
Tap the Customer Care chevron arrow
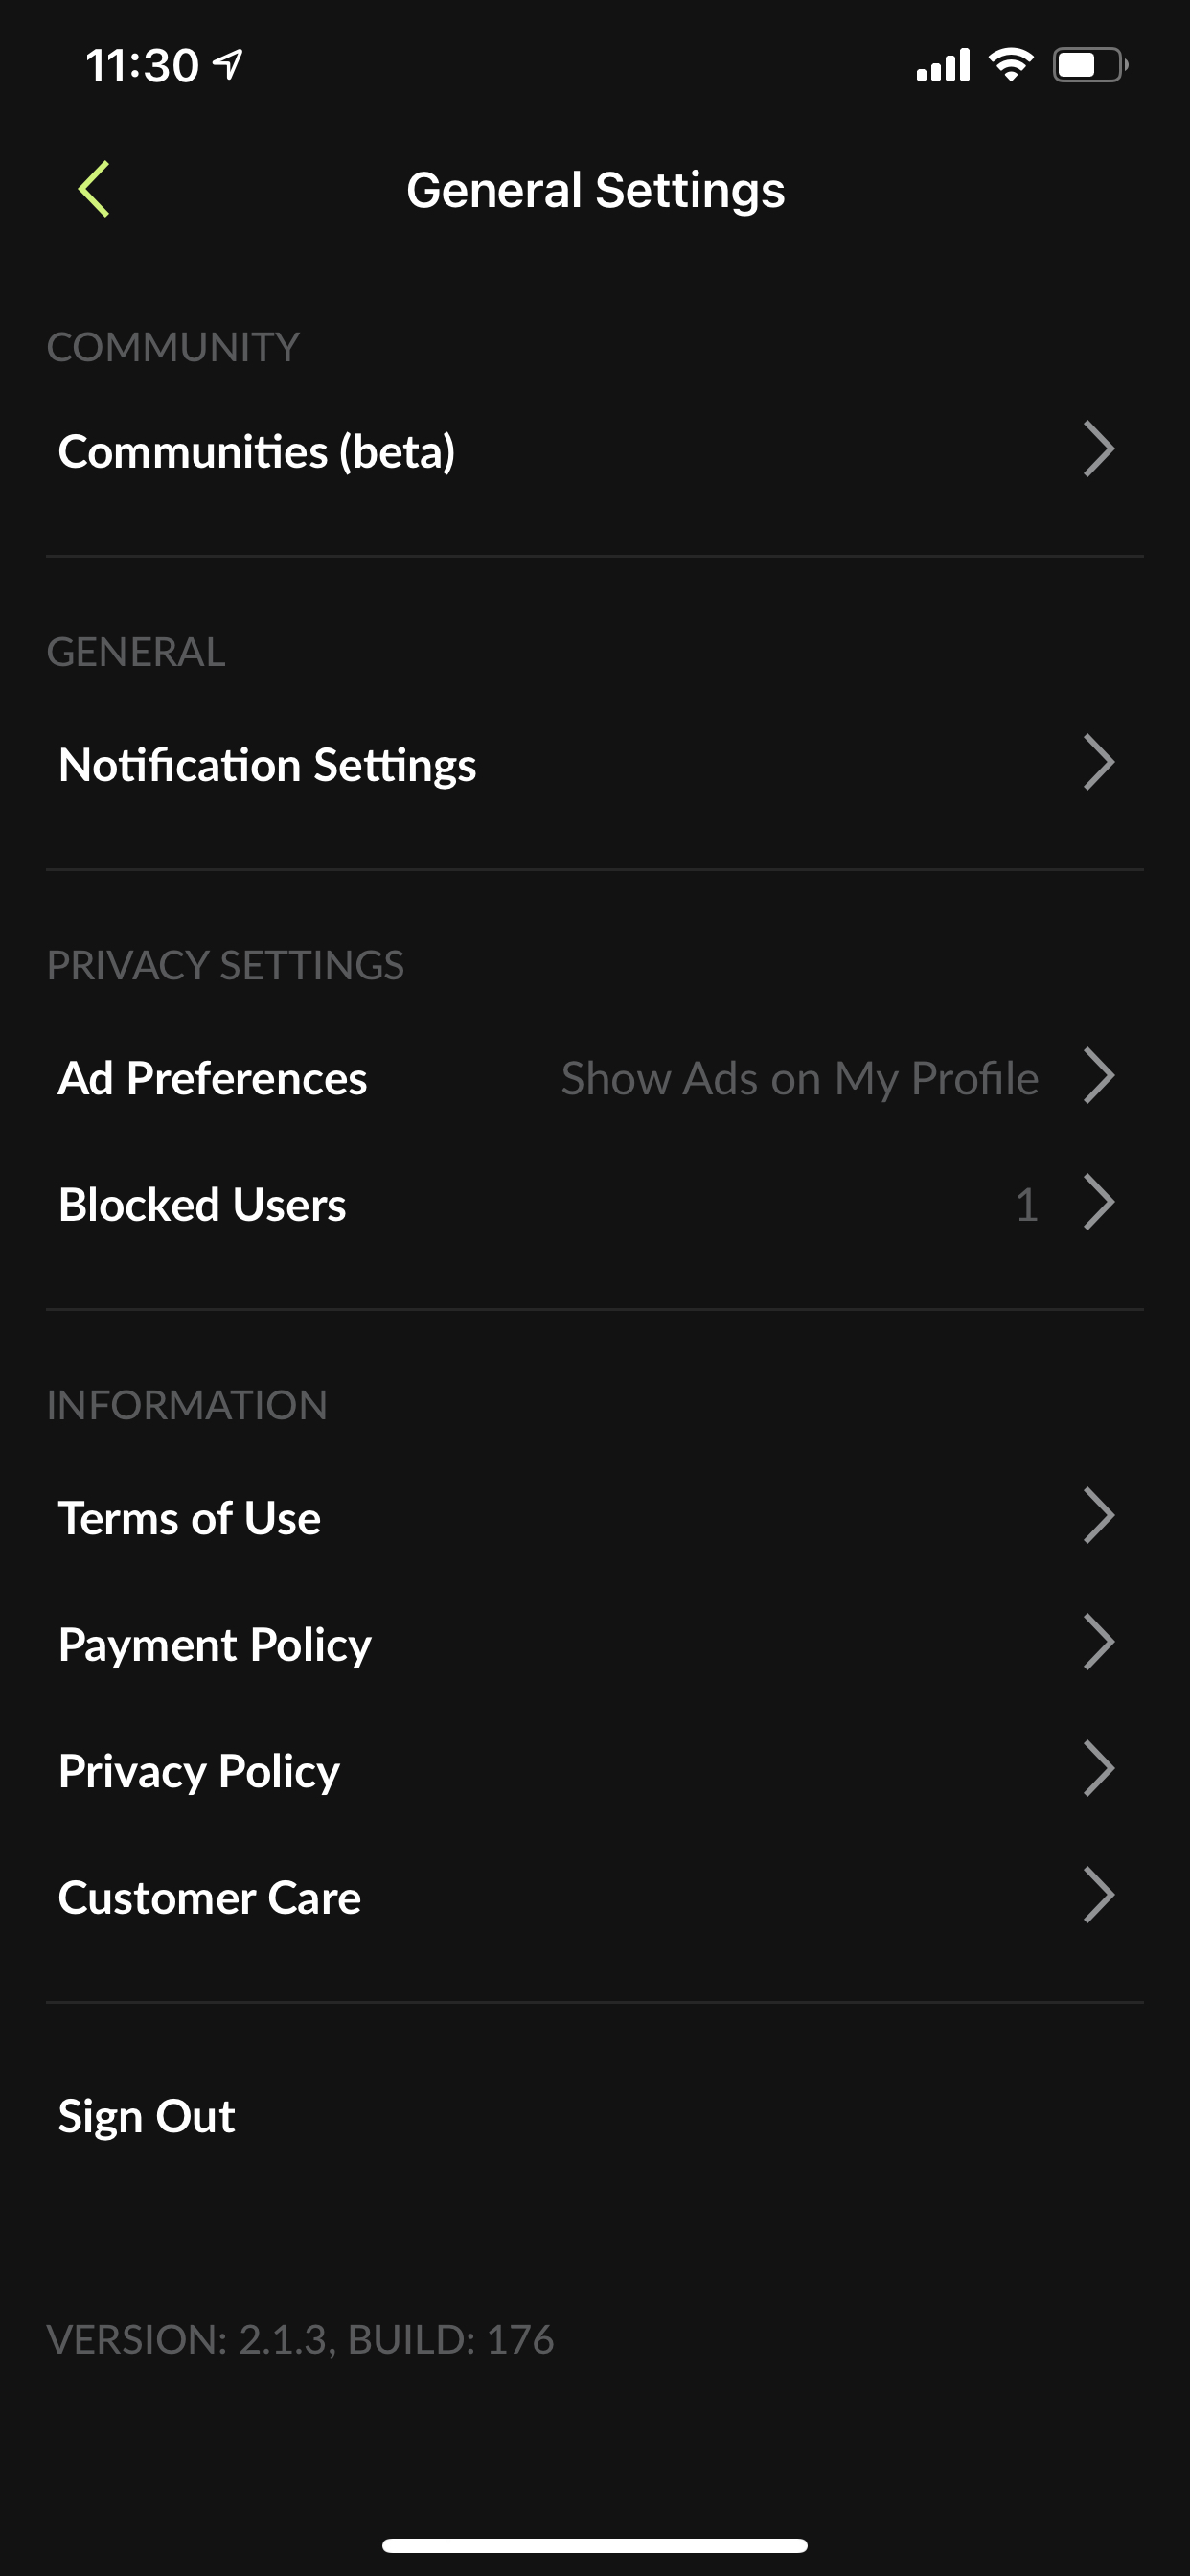(1098, 1896)
